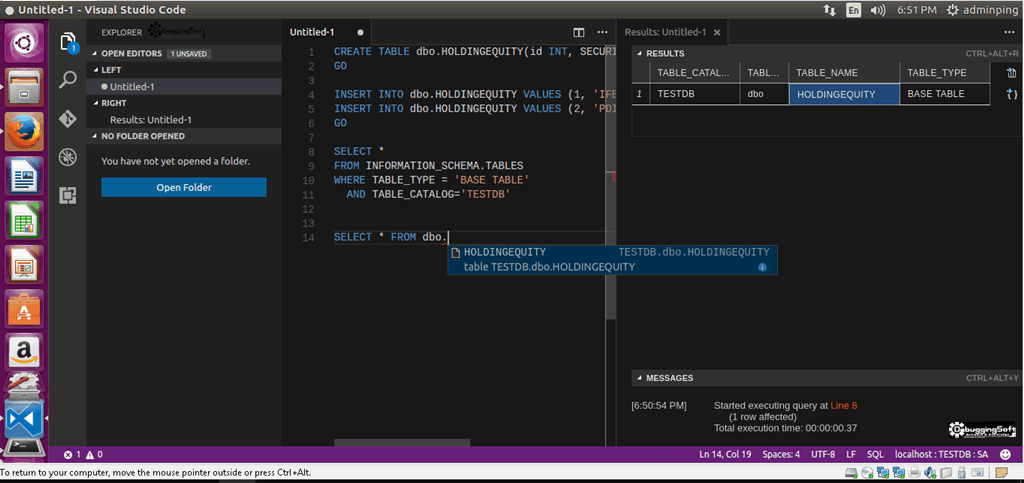This screenshot has width=1024, height=483.
Task: Click the volume icon in top panel
Action: pos(878,10)
